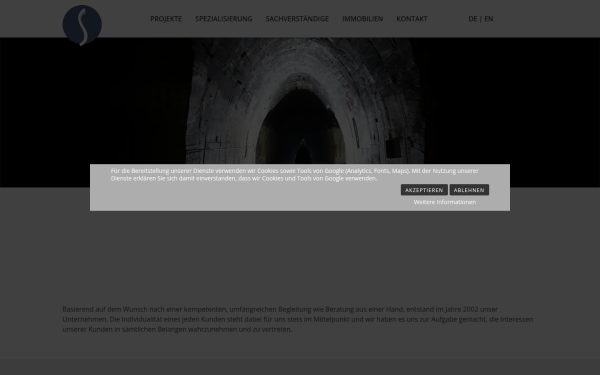Screen dimensions: 600x375
Task: Click the round S logo in the header
Action: pyautogui.click(x=82, y=25)
